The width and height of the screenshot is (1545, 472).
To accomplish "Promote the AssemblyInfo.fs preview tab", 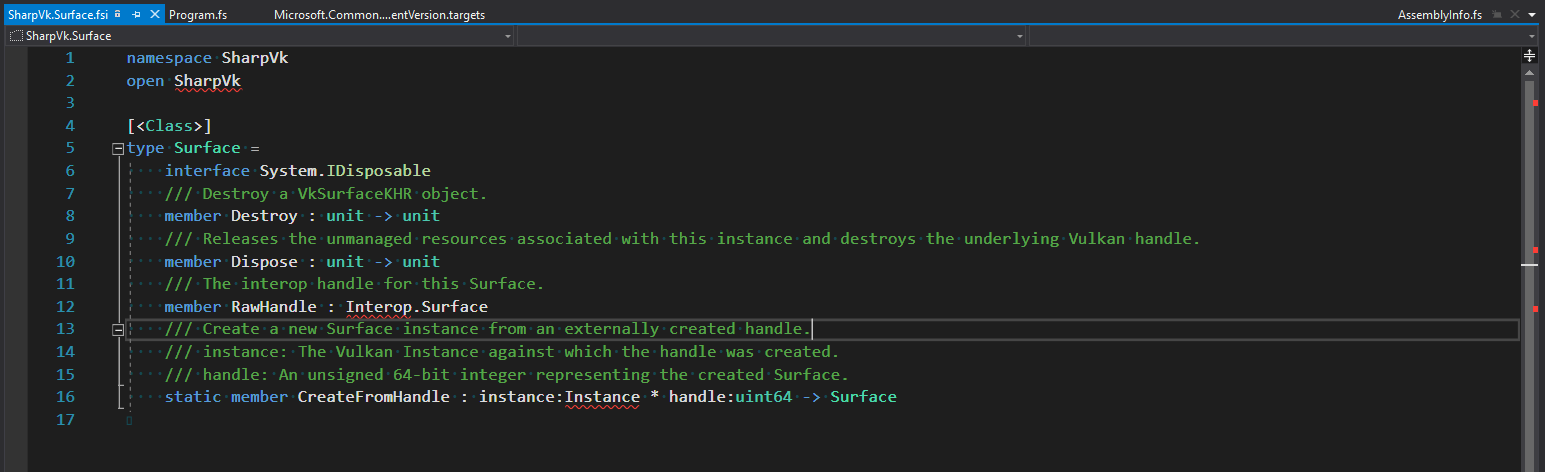I will tap(1495, 15).
